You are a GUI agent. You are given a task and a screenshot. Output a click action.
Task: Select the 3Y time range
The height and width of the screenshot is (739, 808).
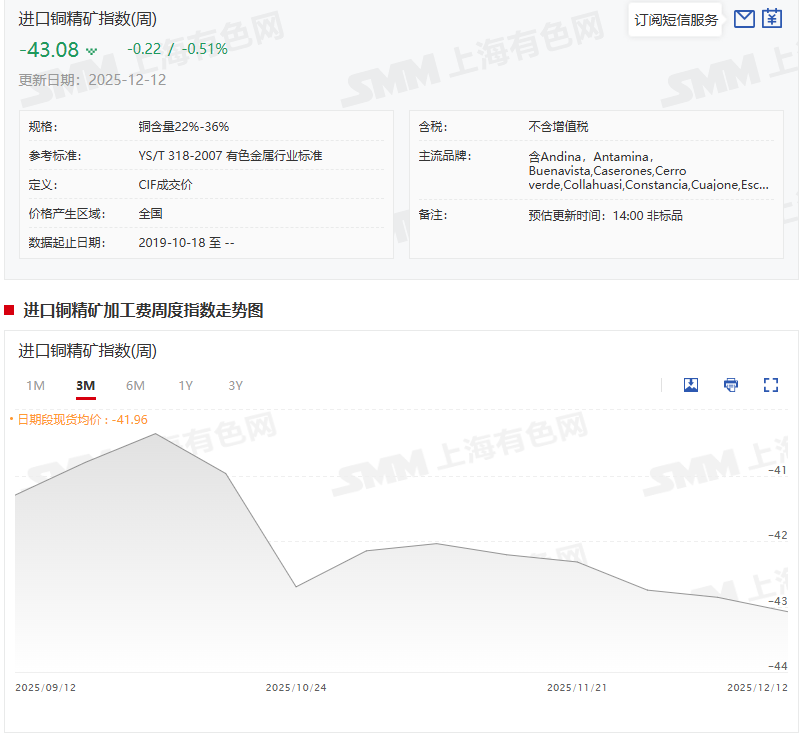point(235,386)
